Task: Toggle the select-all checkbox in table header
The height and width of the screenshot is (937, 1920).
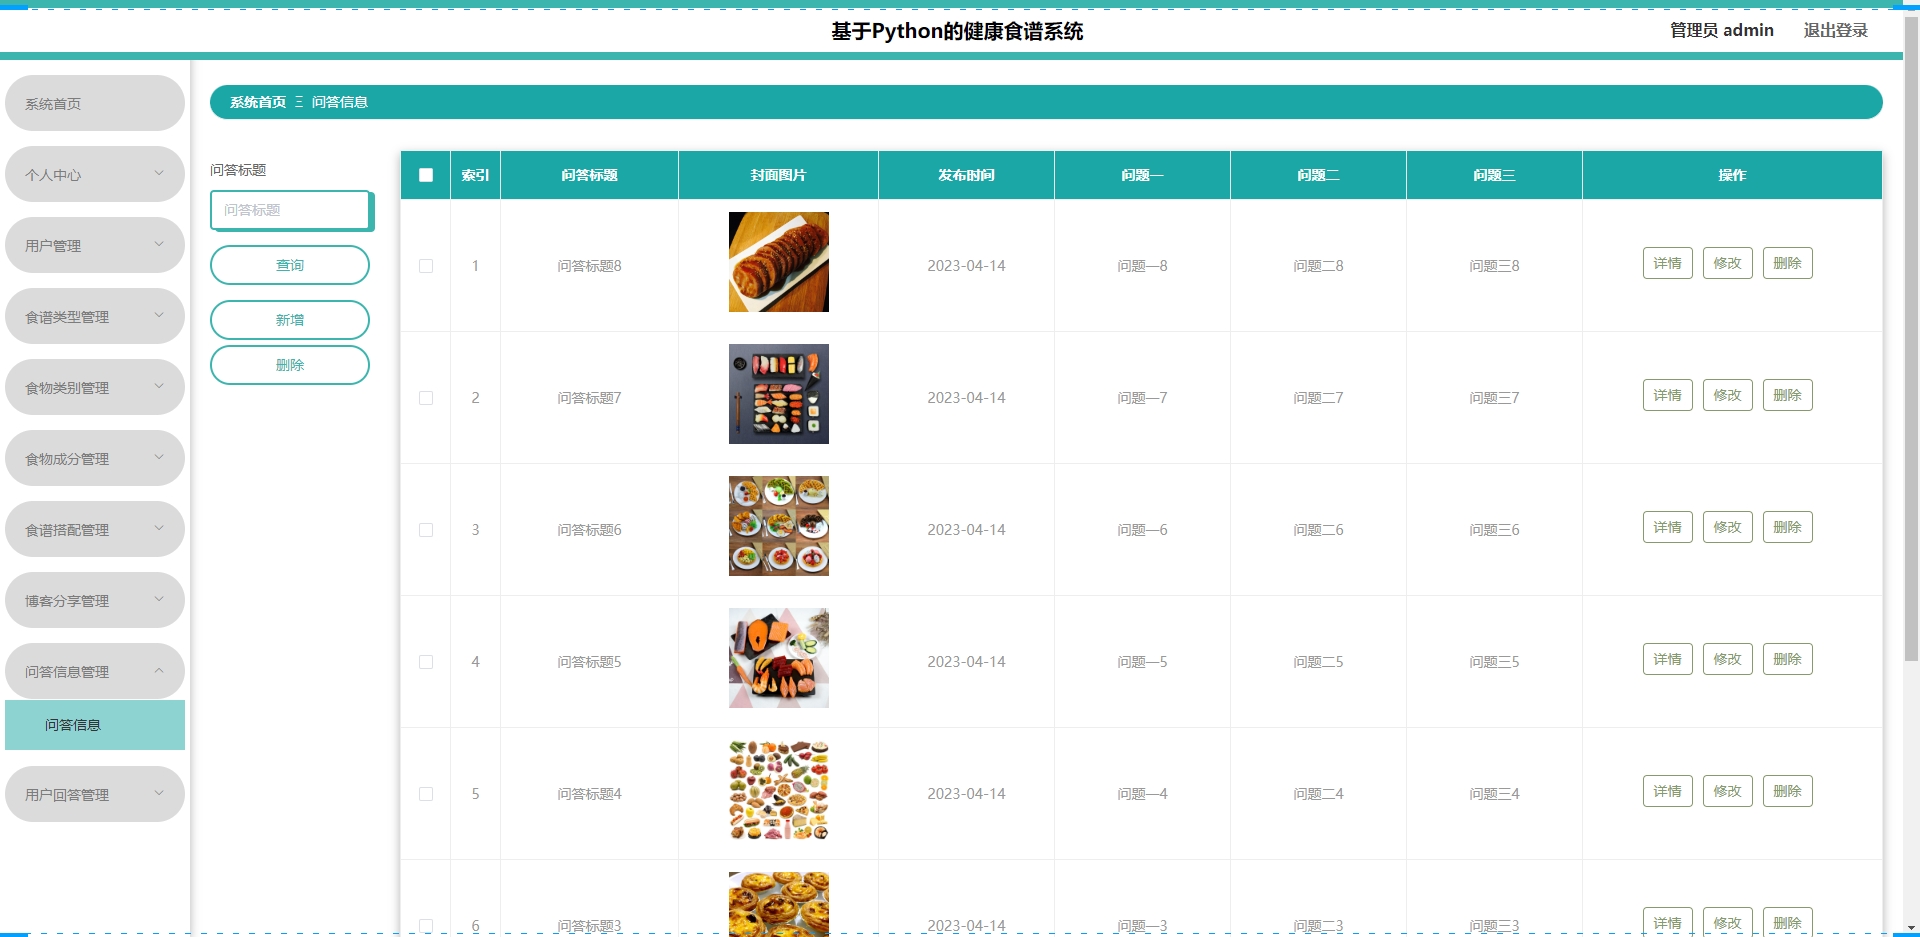Action: click(426, 175)
